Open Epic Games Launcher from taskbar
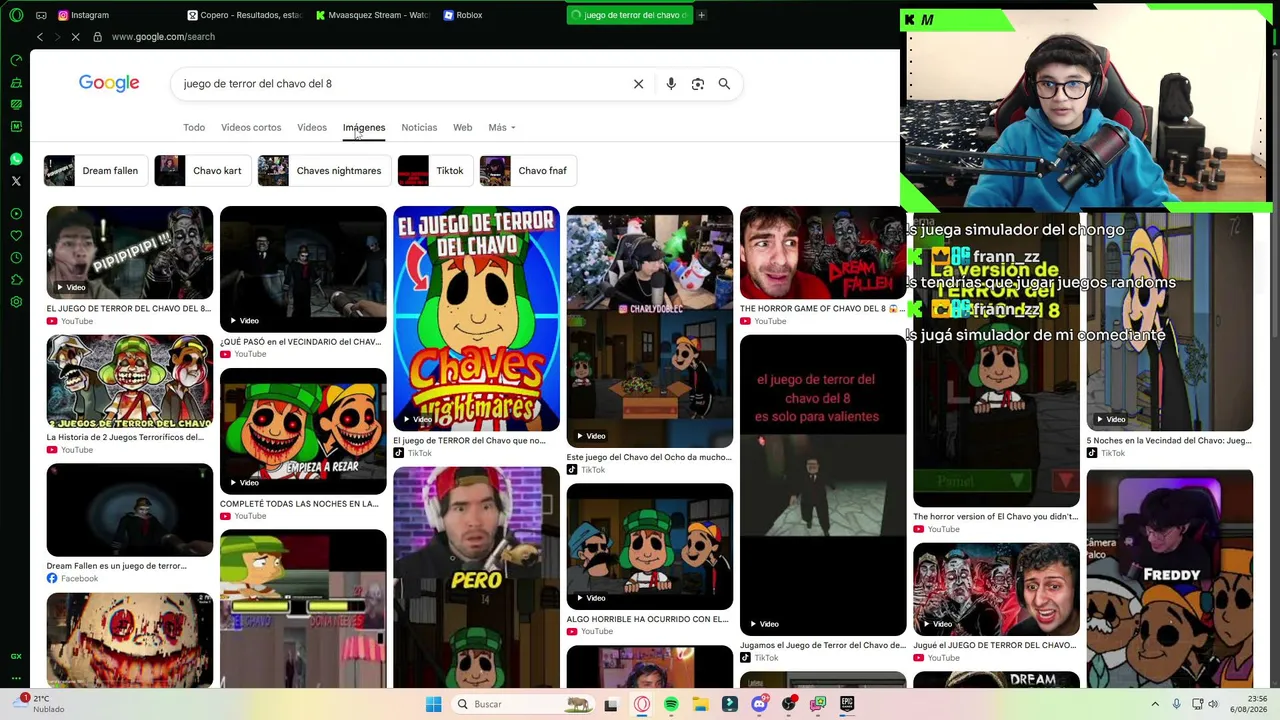1280x720 pixels. click(847, 704)
